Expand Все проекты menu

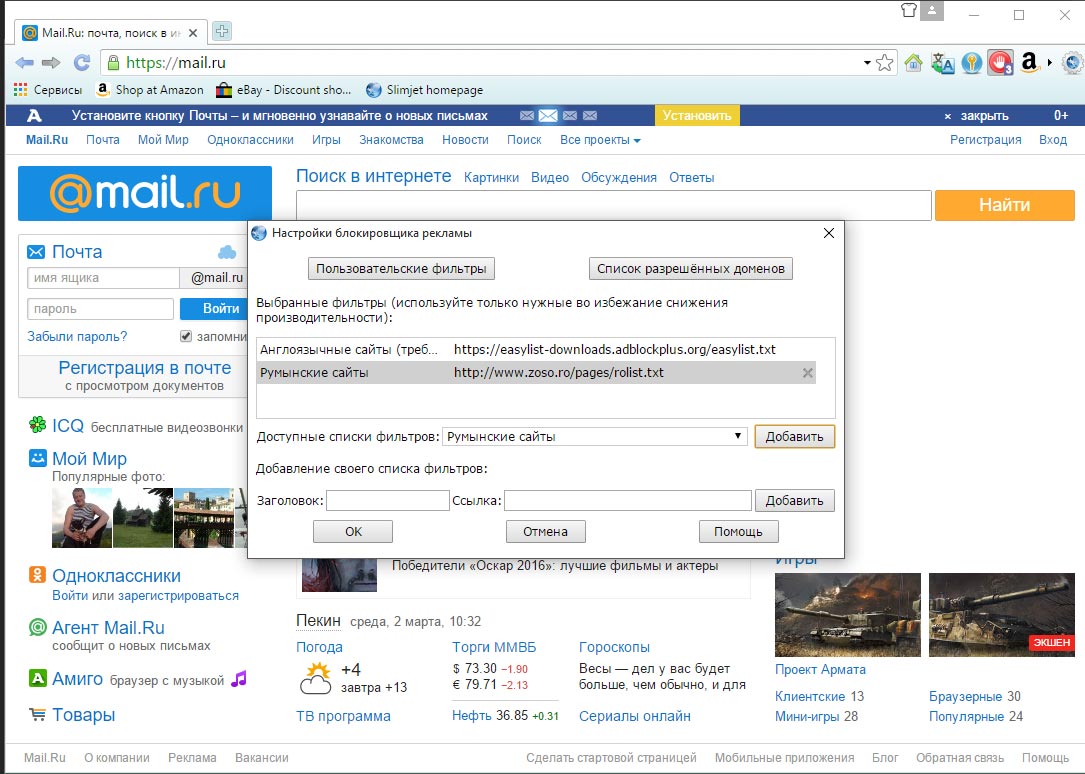coord(600,140)
